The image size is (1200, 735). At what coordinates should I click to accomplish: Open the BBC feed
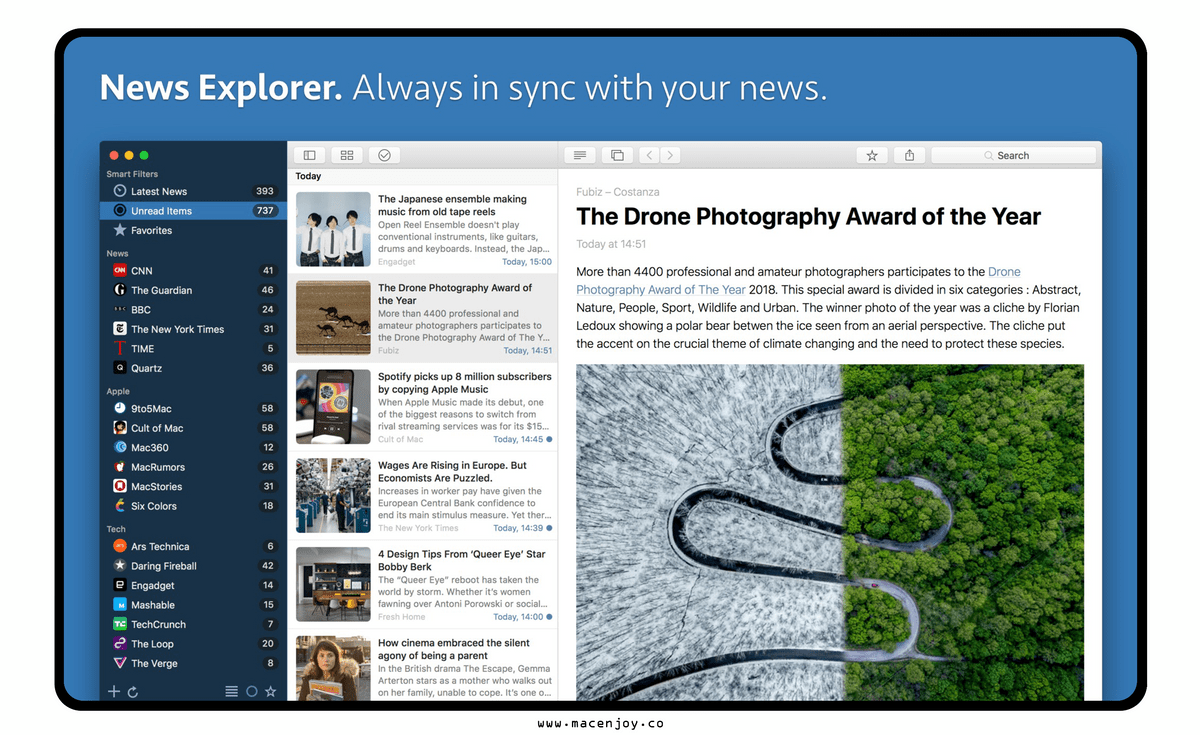tap(193, 310)
